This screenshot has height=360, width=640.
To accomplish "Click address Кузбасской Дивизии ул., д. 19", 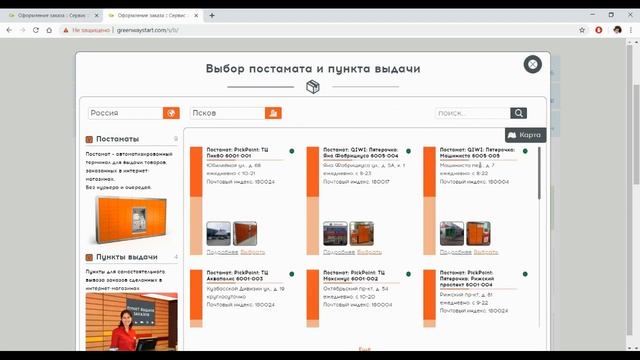I will coord(245,289).
